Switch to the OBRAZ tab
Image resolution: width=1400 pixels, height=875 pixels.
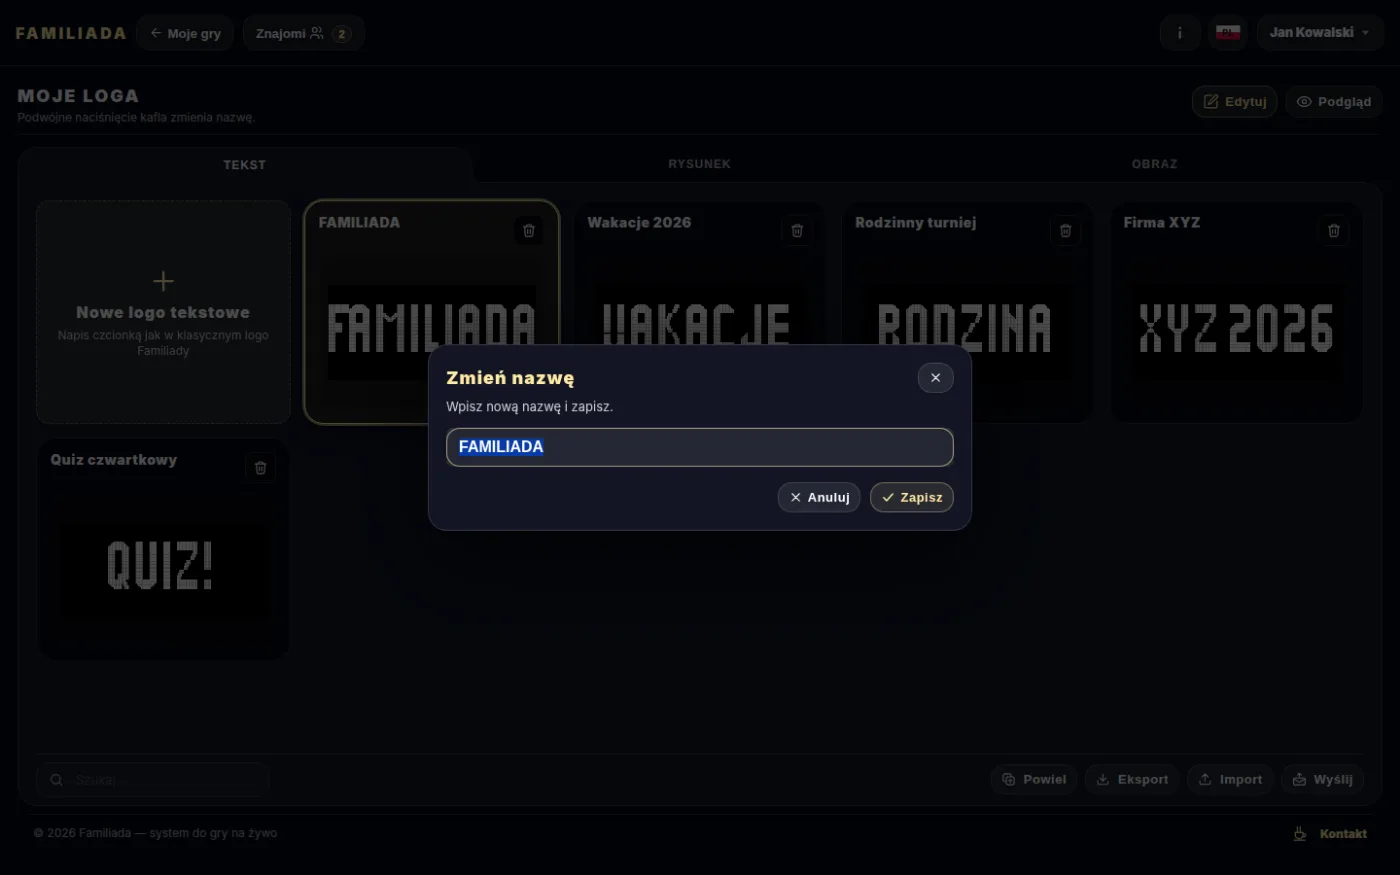1155,164
